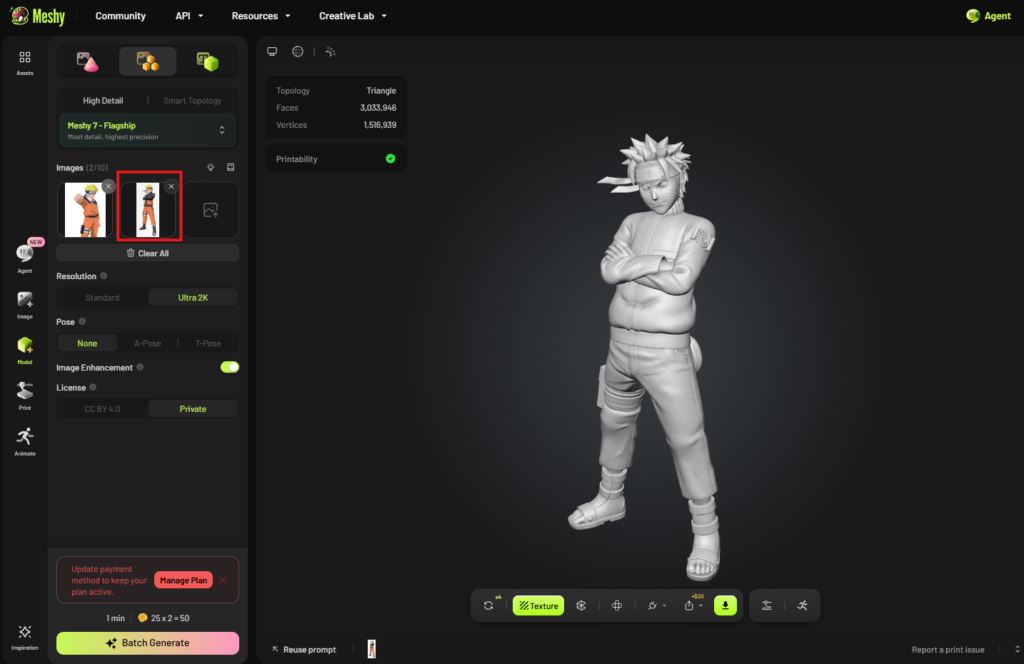Viewport: 1024px width, 664px height.
Task: Click the Pose info icon
Action: coord(82,322)
